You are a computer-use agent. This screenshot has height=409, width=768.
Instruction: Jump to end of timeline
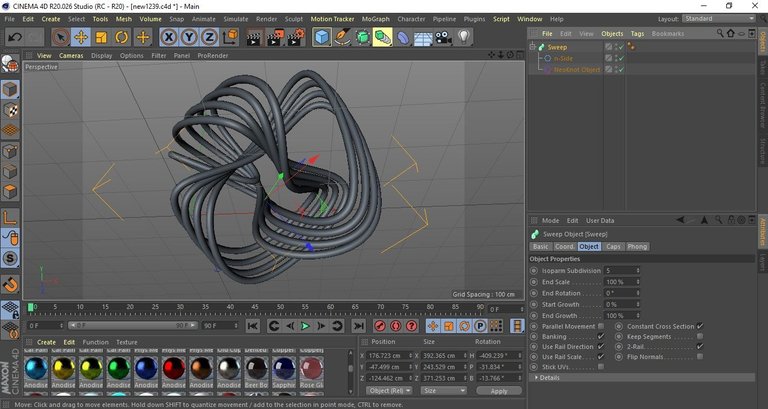(359, 326)
